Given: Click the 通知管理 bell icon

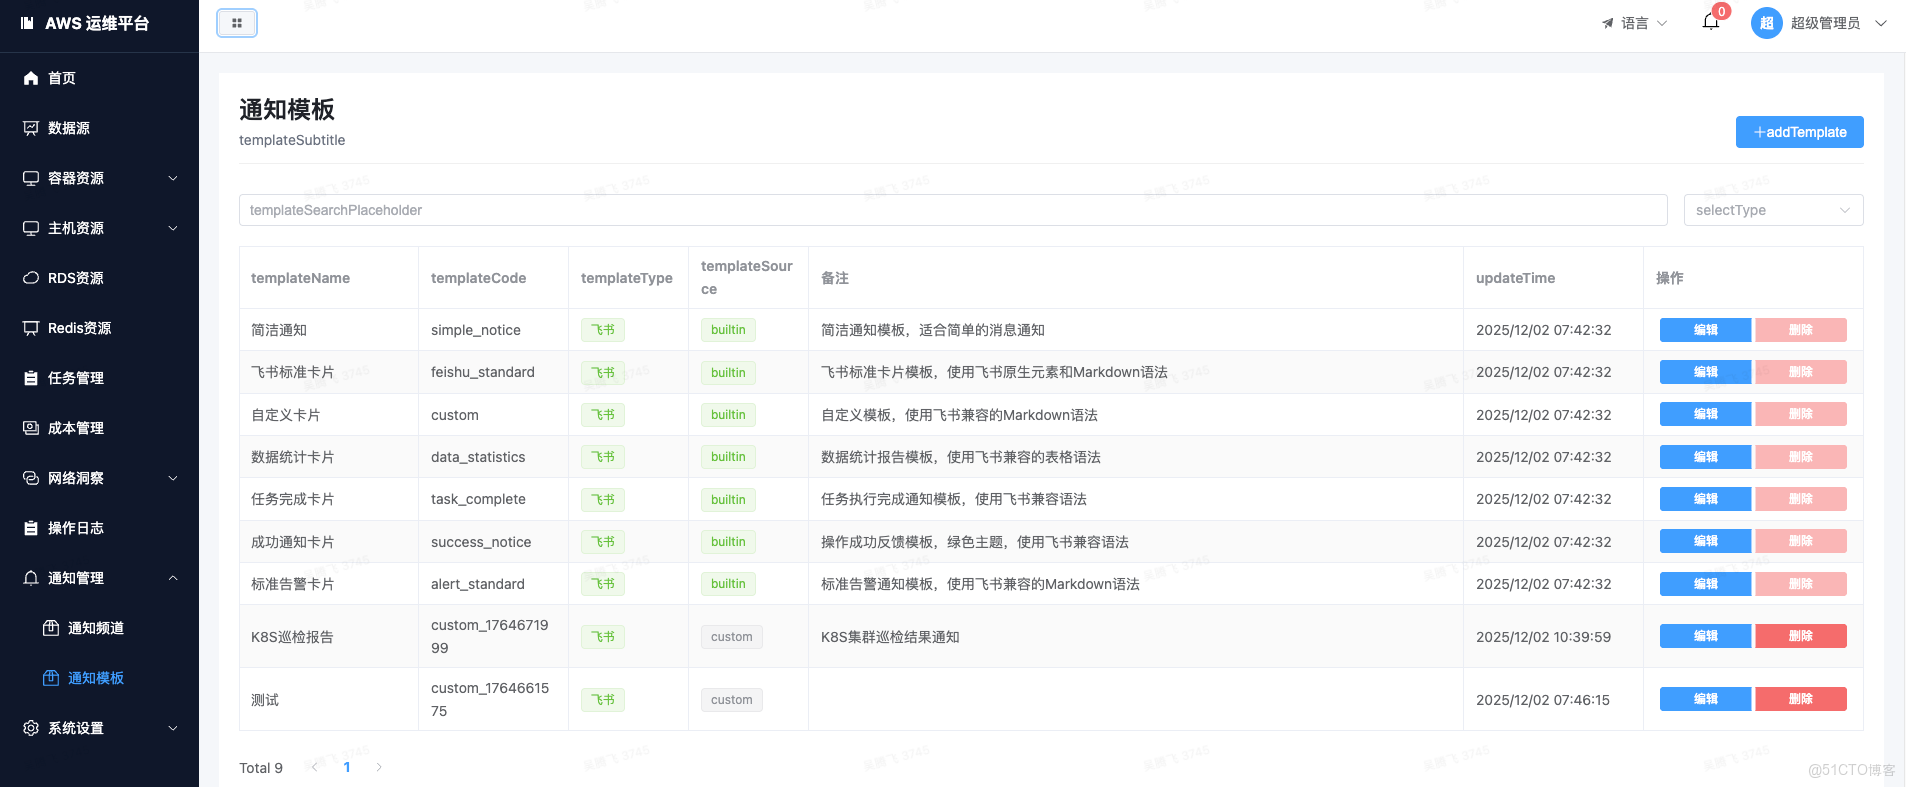Looking at the screenshot, I should (x=31, y=578).
